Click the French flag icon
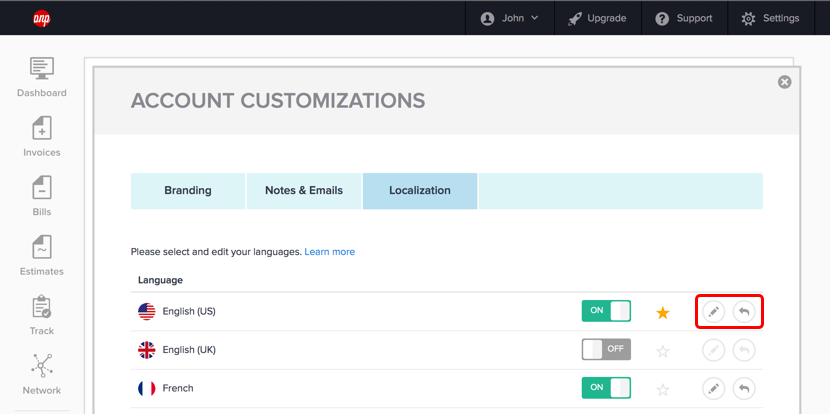This screenshot has height=414, width=830. (147, 389)
